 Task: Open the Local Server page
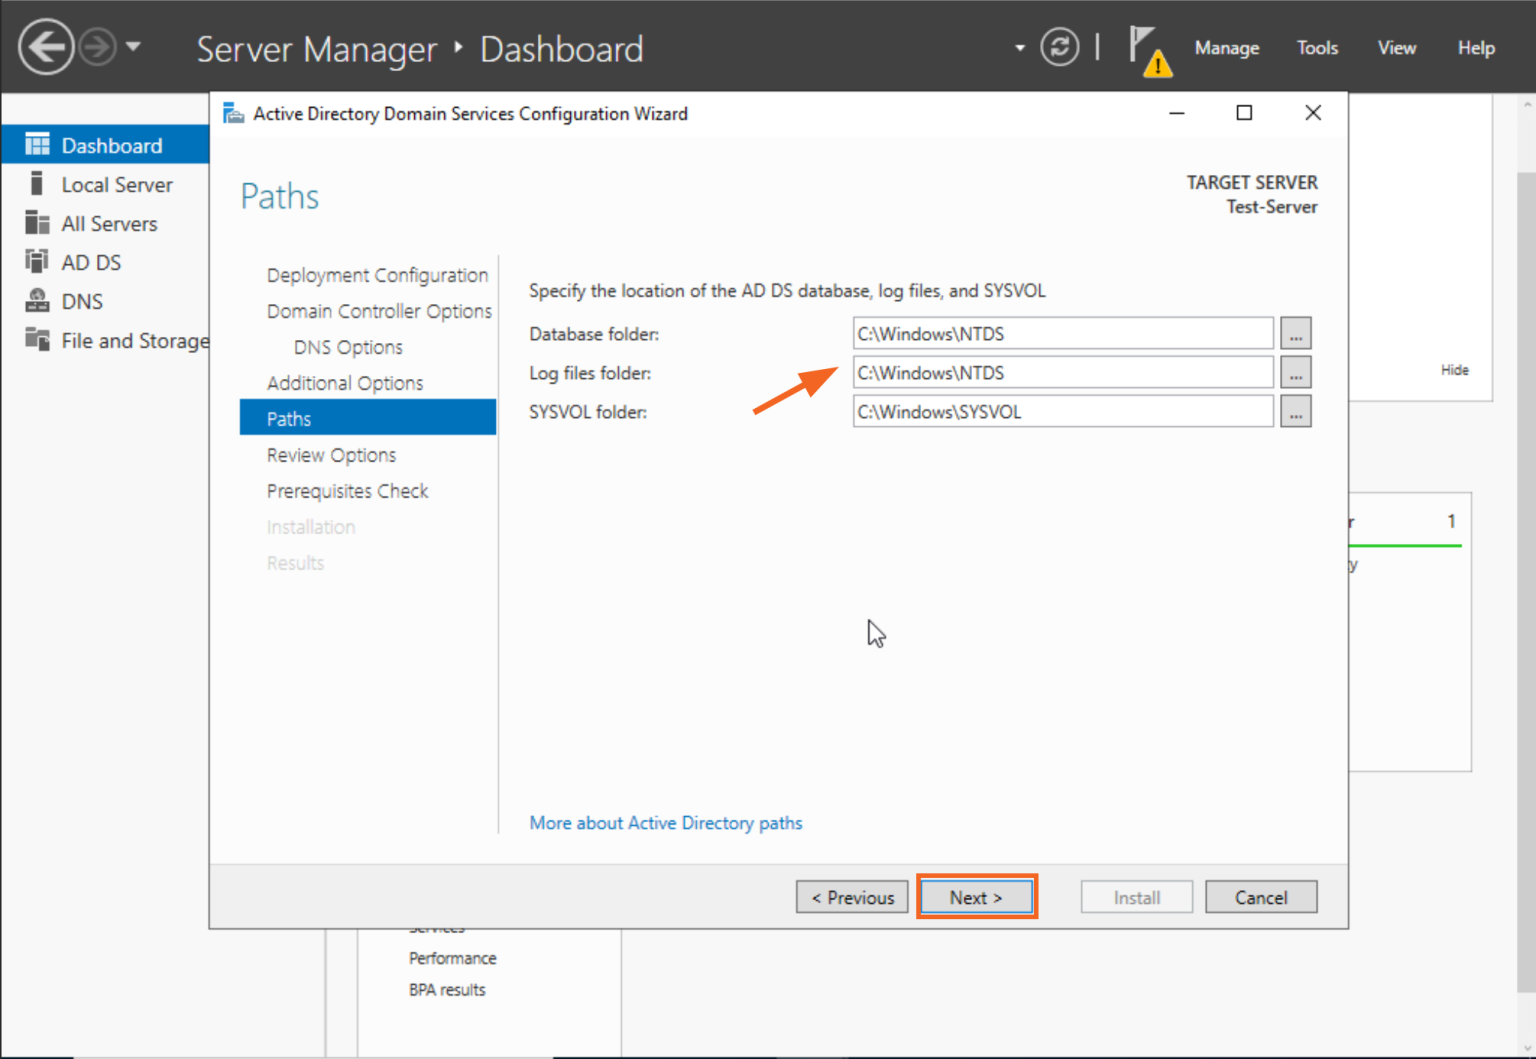[x=116, y=184]
